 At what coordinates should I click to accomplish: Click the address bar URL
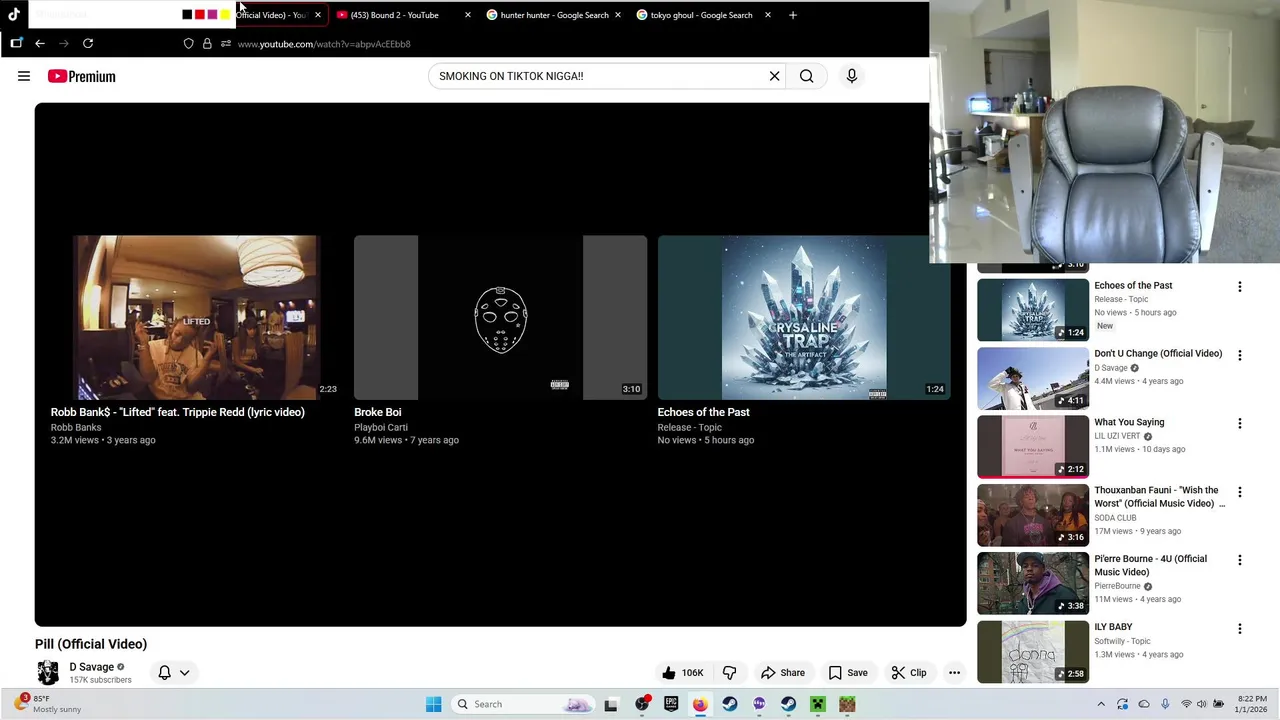pos(324,44)
